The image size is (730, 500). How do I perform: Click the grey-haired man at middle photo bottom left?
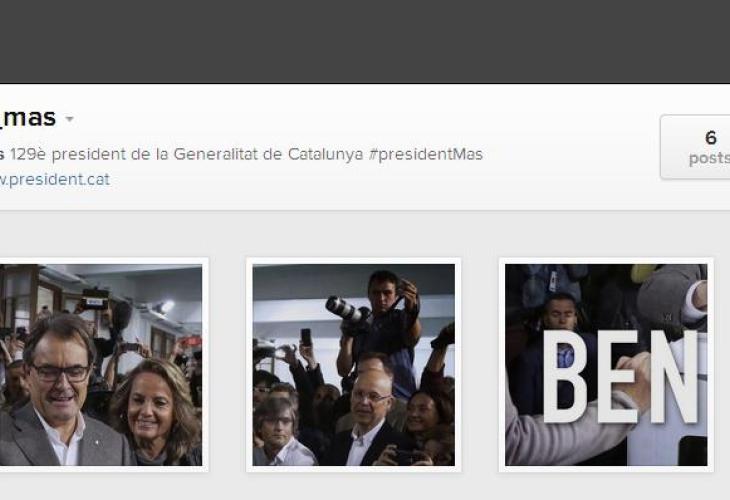pyautogui.click(x=278, y=432)
